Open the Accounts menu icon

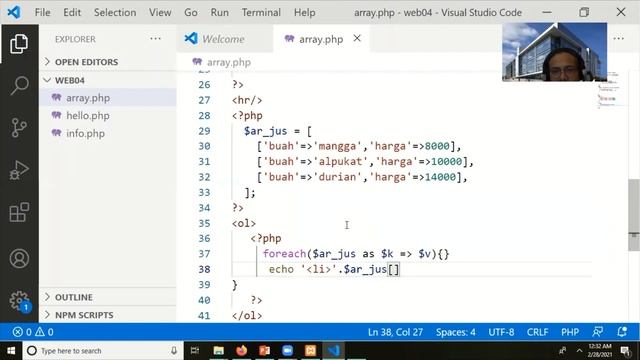point(19,259)
